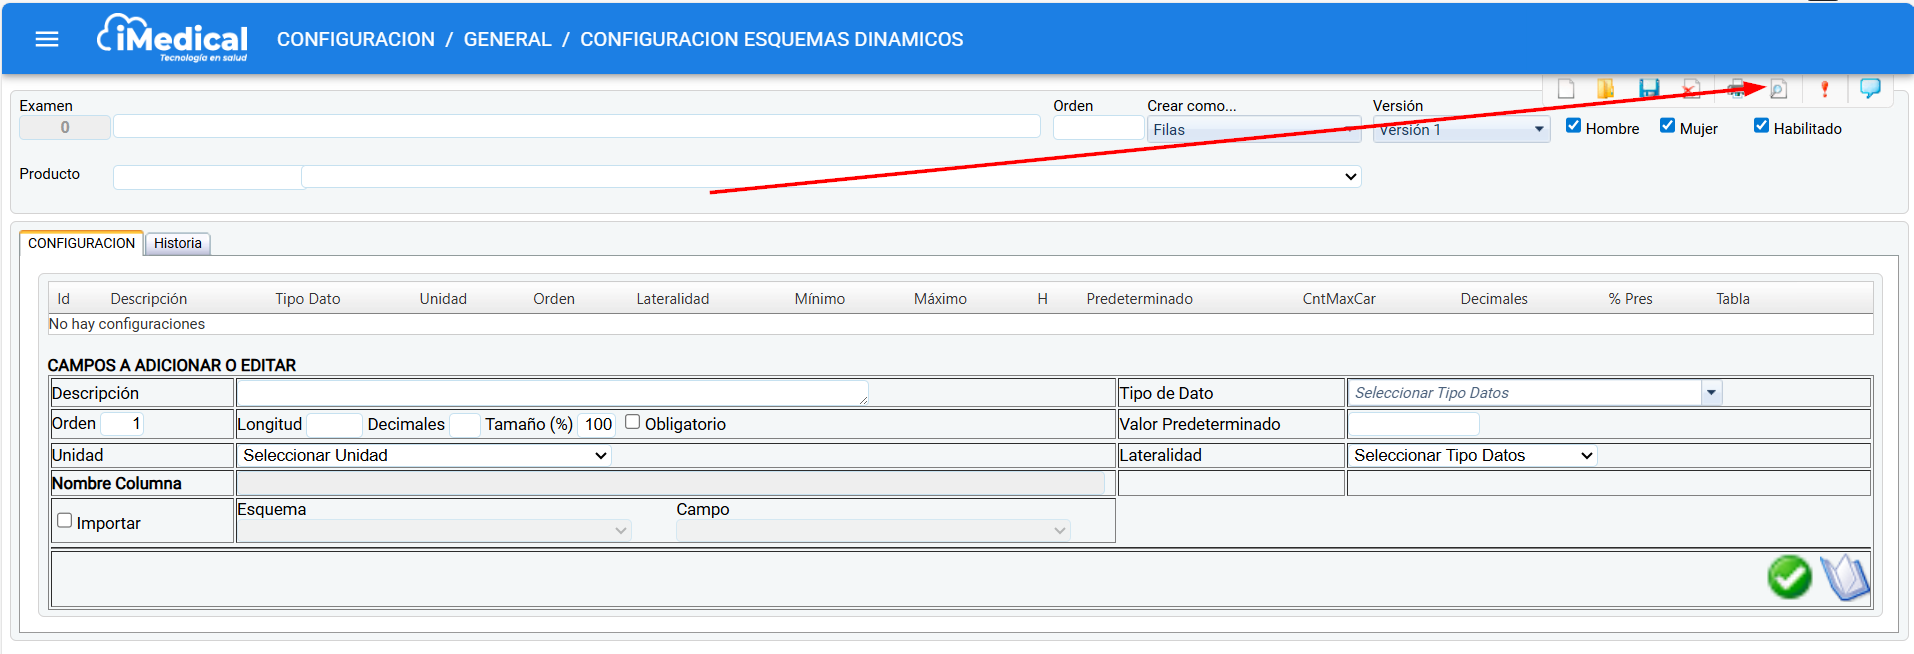Click the GENERAL breadcrumb link
The width and height of the screenshot is (1914, 654).
click(507, 39)
